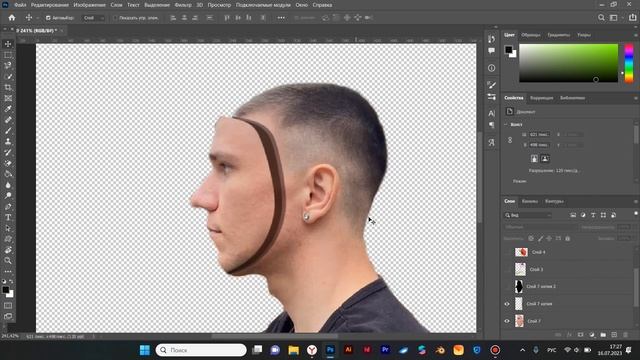This screenshot has width=640, height=360.
Task: Switch to the Градиенты tab
Action: click(x=558, y=35)
